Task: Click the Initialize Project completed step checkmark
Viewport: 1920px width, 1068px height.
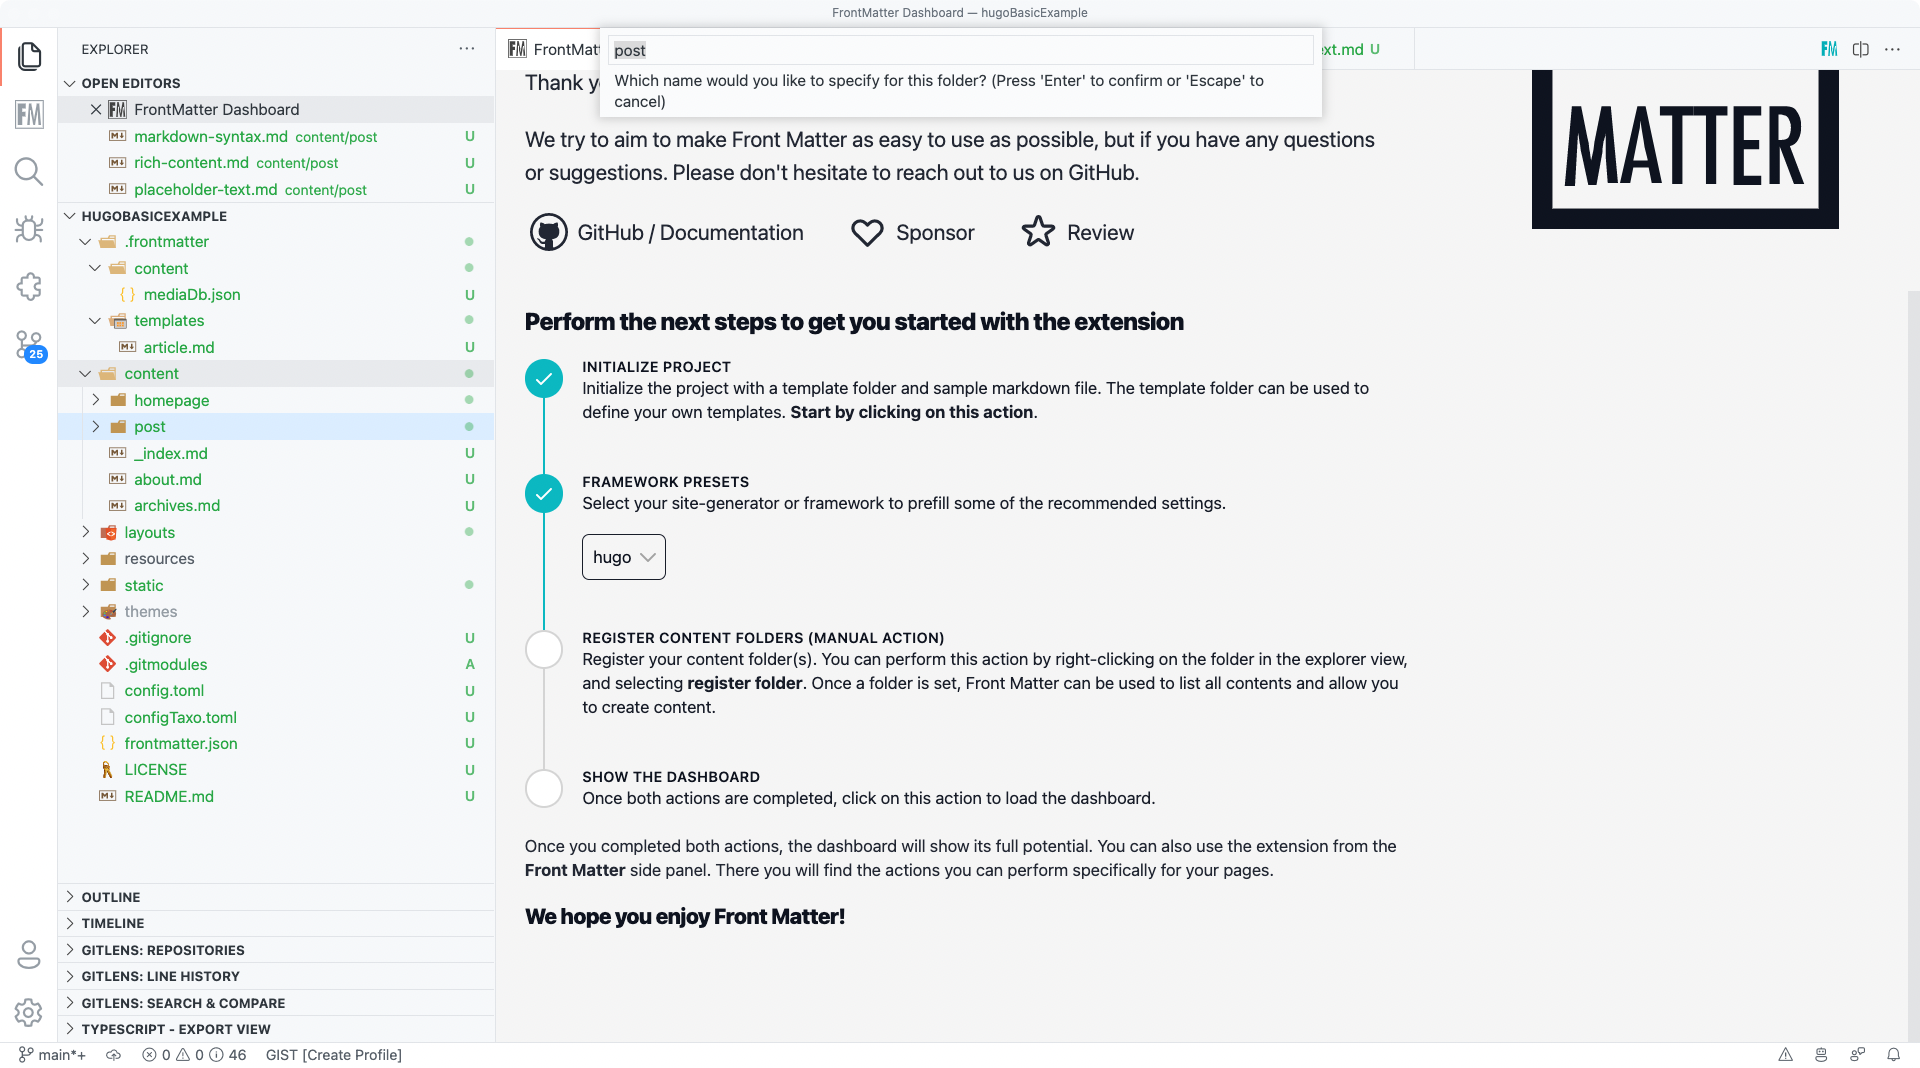Action: click(544, 379)
